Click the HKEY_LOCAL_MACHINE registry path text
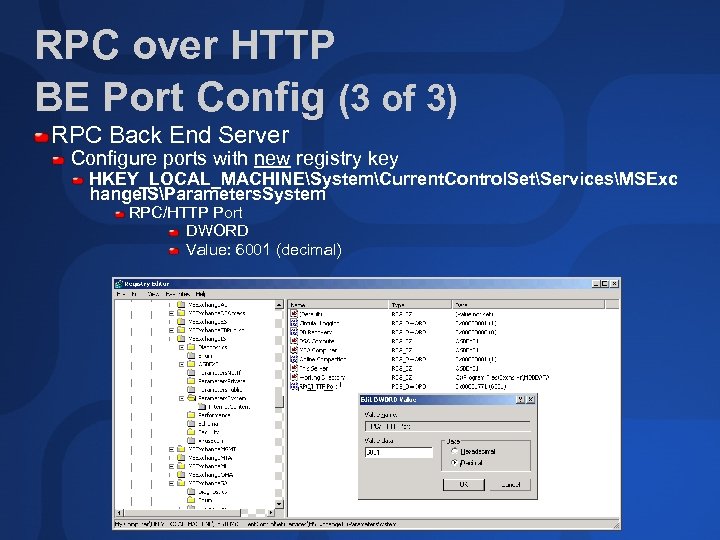720x540 pixels. coord(383,186)
